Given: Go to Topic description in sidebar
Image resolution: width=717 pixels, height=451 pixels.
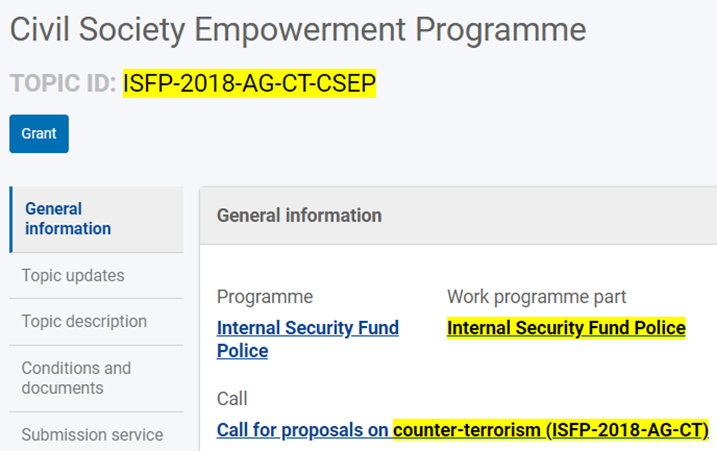Looking at the screenshot, I should (x=84, y=322).
